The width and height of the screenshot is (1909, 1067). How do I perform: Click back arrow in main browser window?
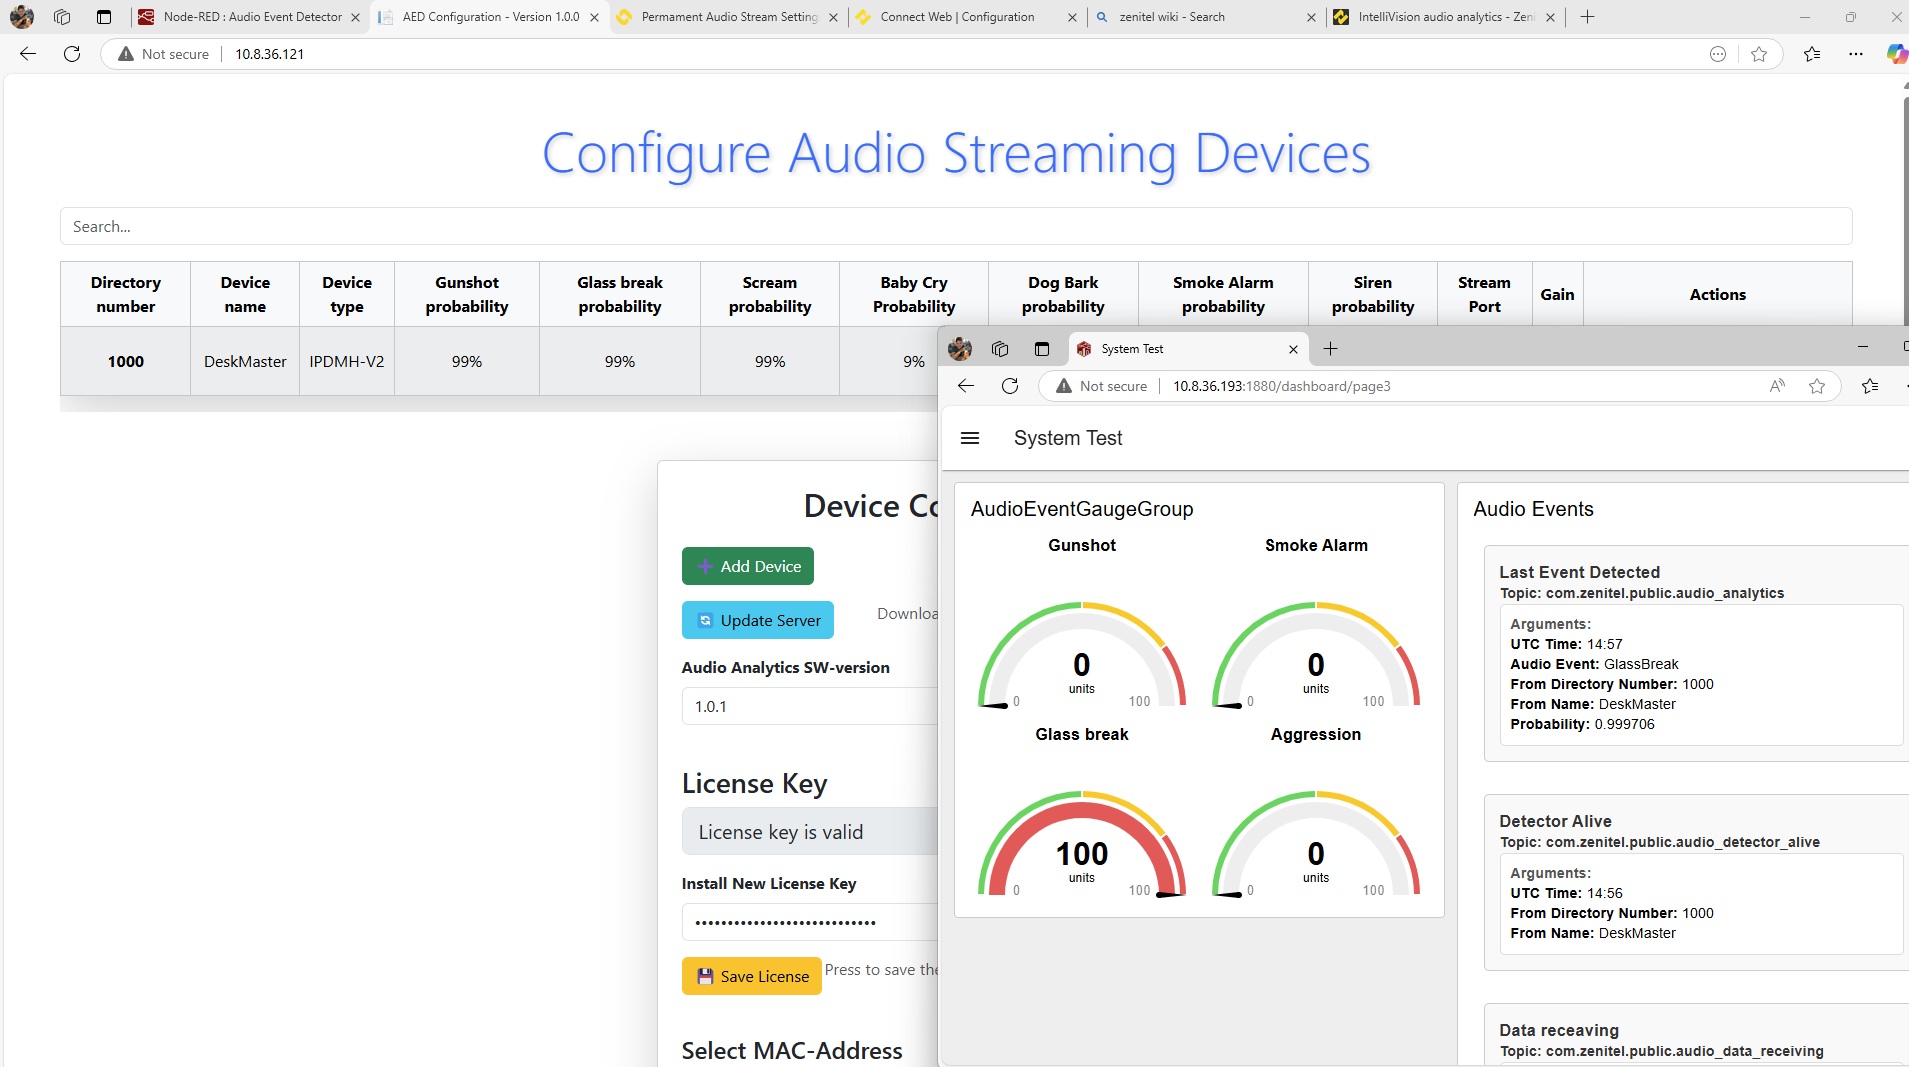tap(28, 54)
